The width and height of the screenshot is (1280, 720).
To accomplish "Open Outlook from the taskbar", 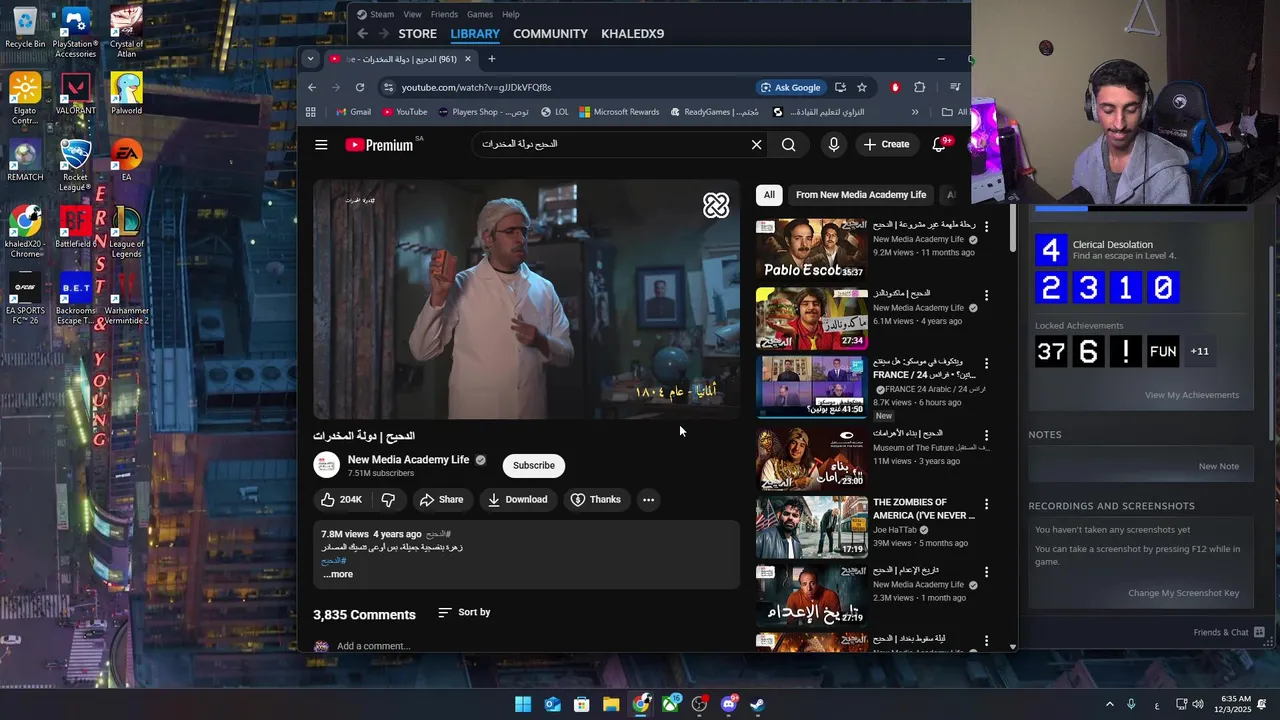I will coord(552,704).
